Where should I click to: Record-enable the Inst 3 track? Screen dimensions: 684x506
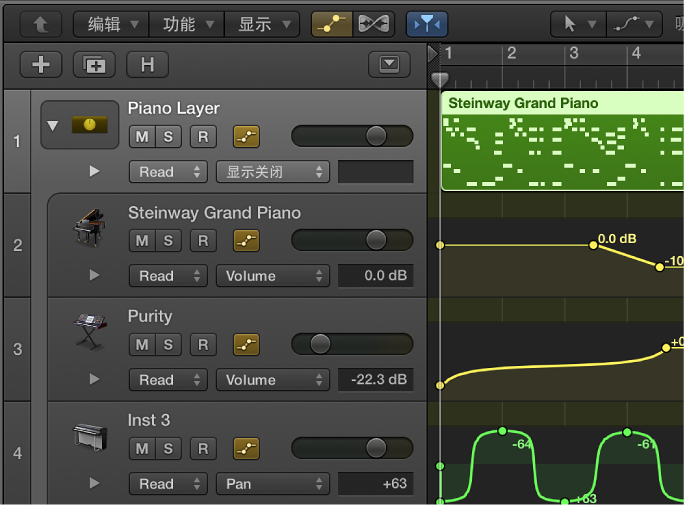[203, 448]
